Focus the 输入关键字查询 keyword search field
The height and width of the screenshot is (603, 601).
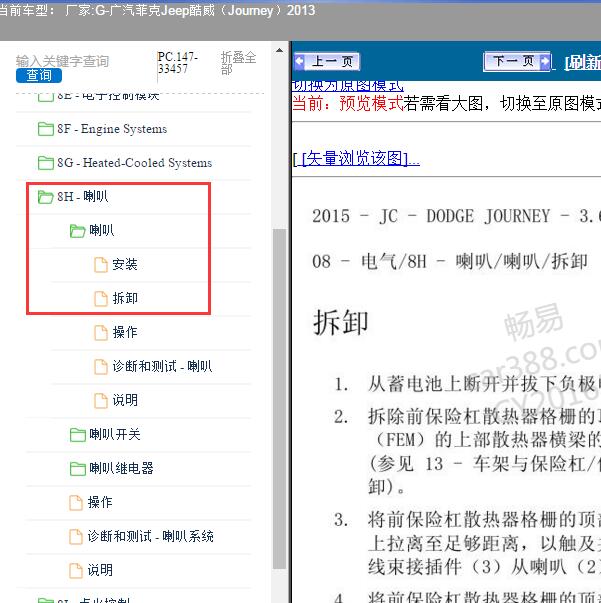(x=62, y=61)
